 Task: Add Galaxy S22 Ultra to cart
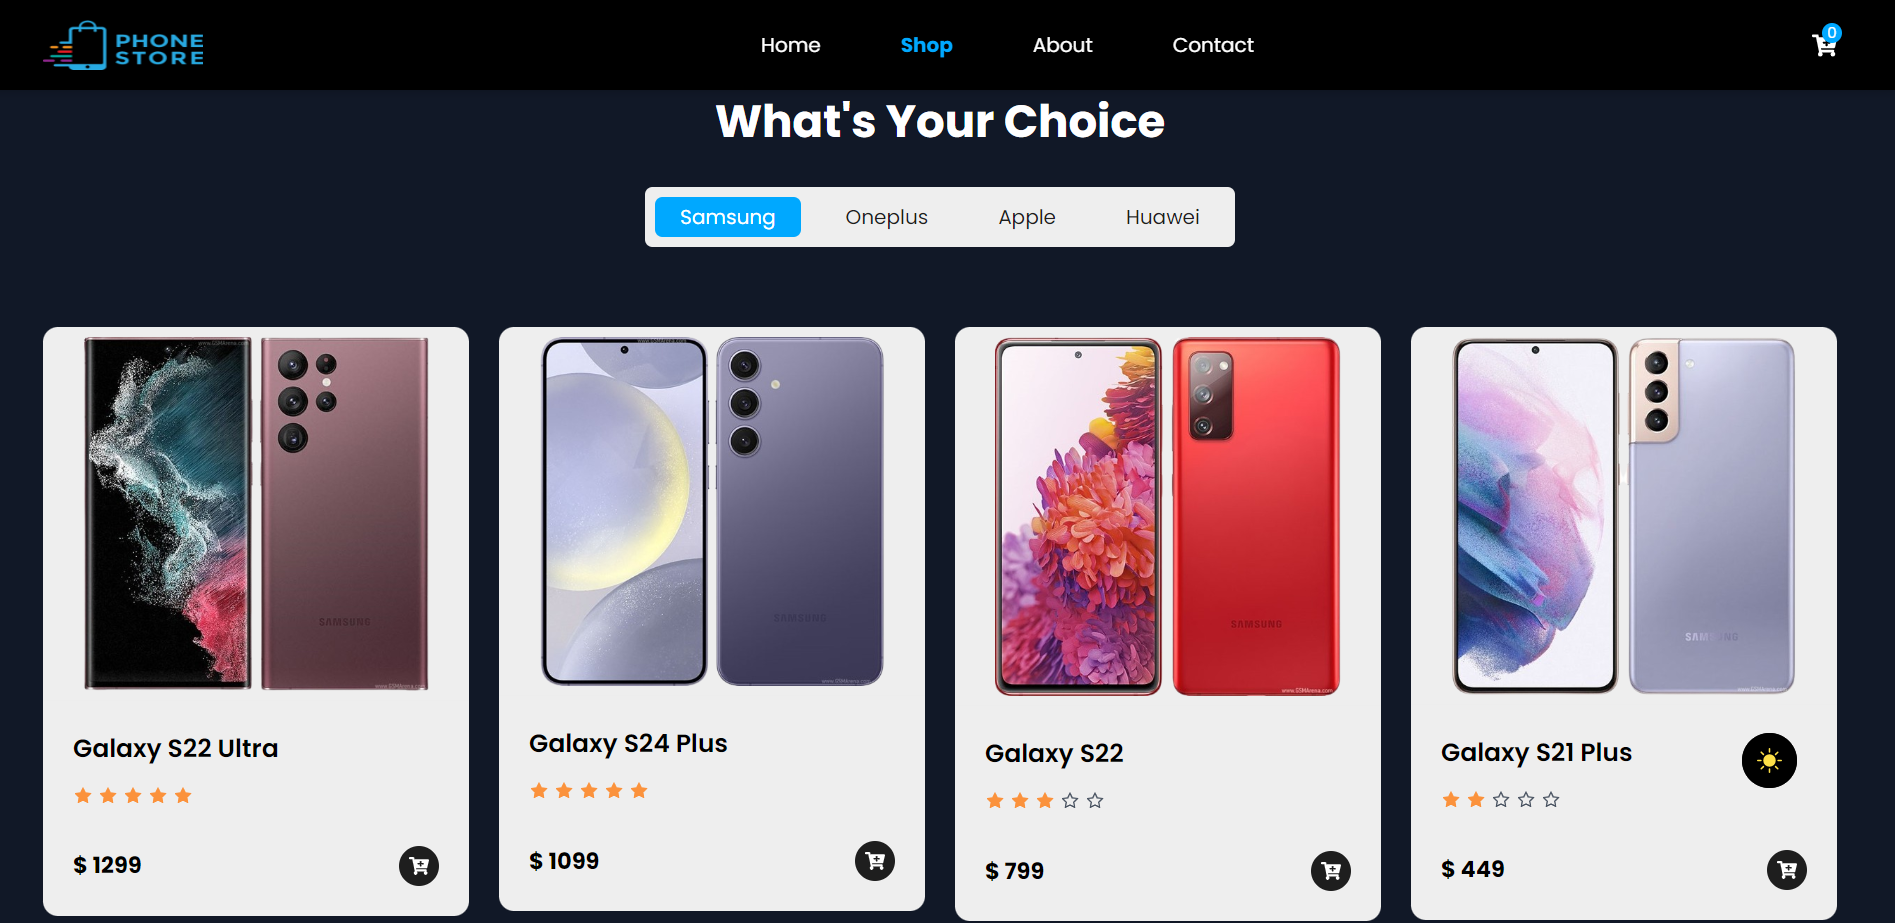pos(419,865)
